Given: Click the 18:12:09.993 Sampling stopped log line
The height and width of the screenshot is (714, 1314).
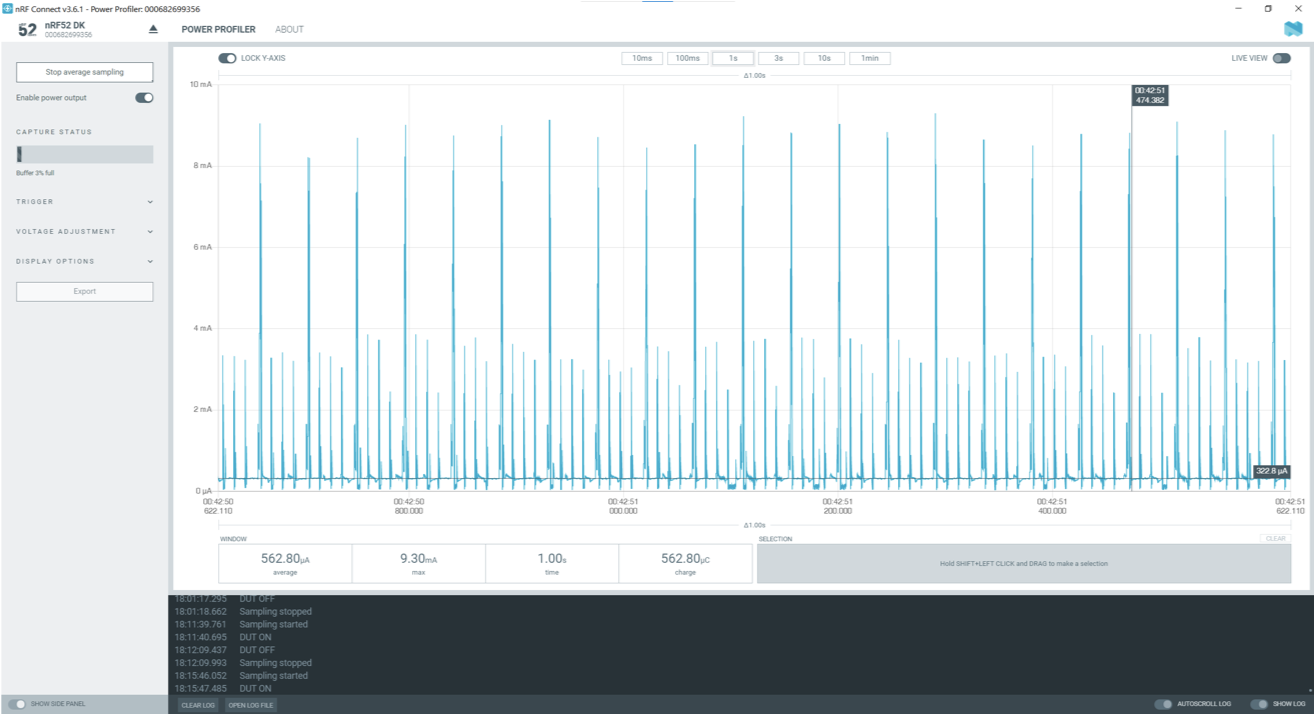Looking at the screenshot, I should [243, 663].
